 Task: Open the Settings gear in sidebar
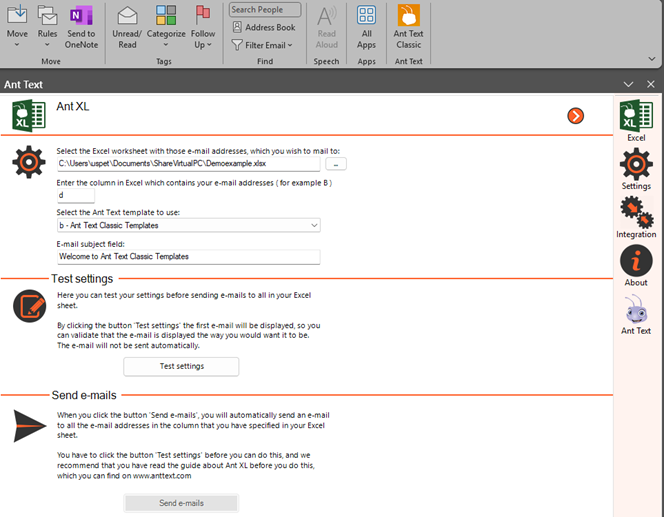click(636, 168)
